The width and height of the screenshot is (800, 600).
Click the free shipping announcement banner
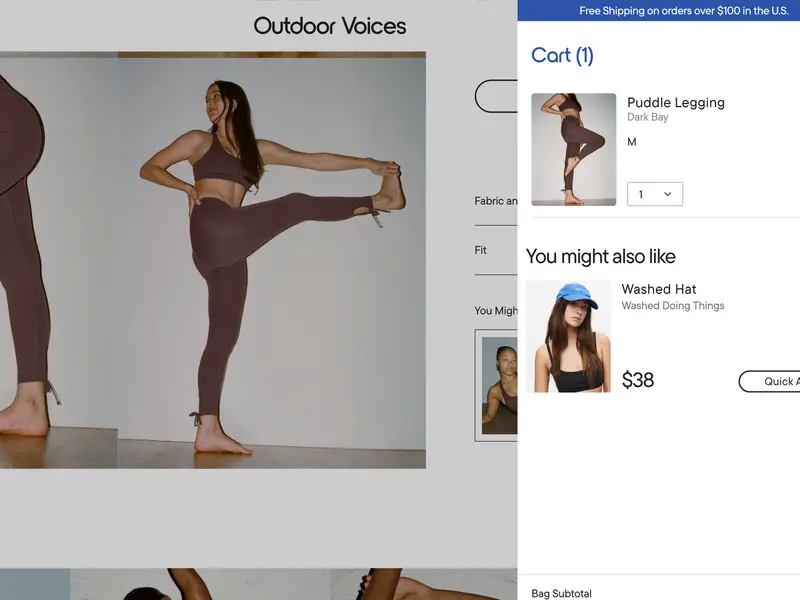pos(683,11)
